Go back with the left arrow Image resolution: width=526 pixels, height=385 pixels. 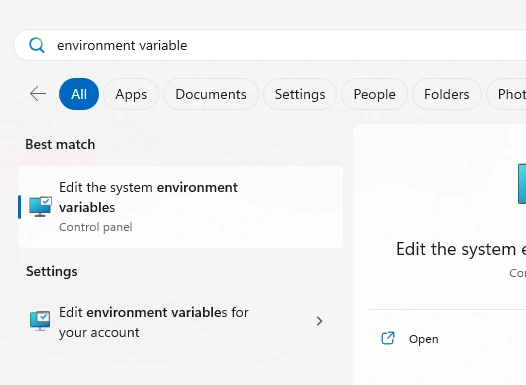(38, 94)
